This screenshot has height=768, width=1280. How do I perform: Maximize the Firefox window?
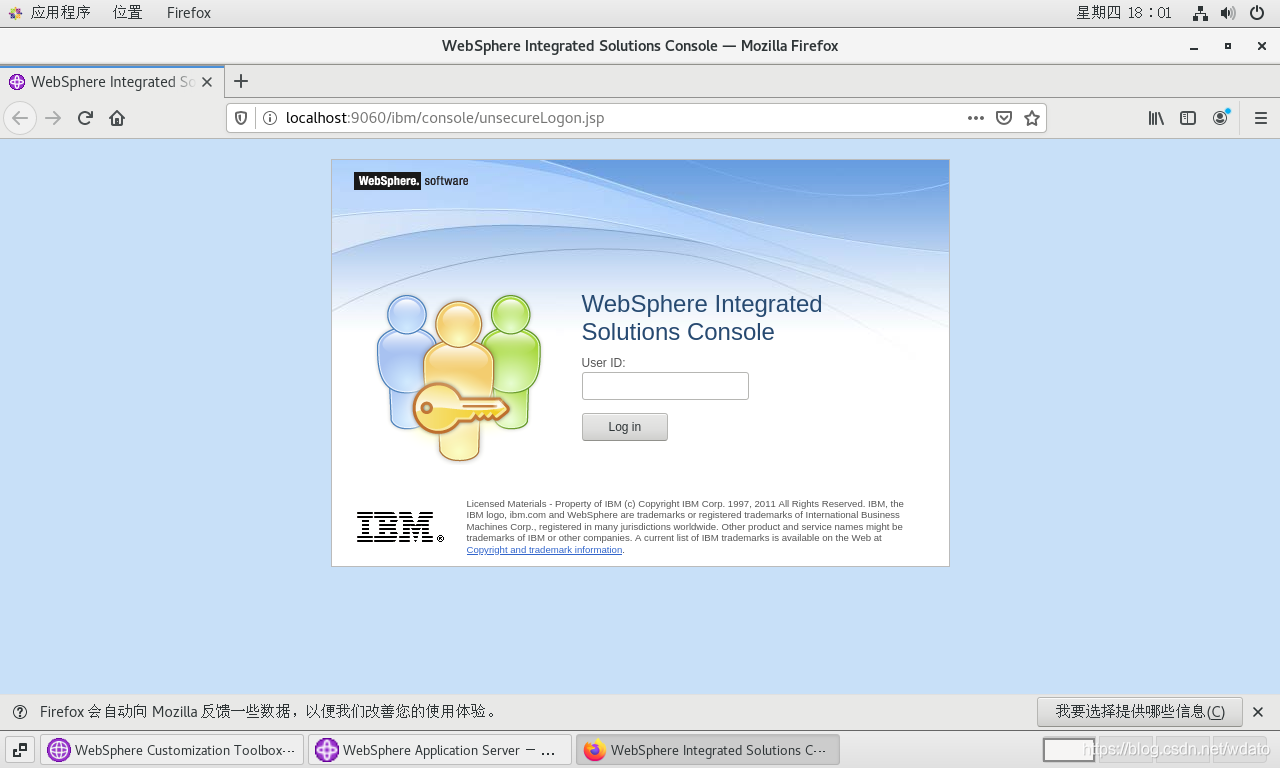[x=1228, y=46]
